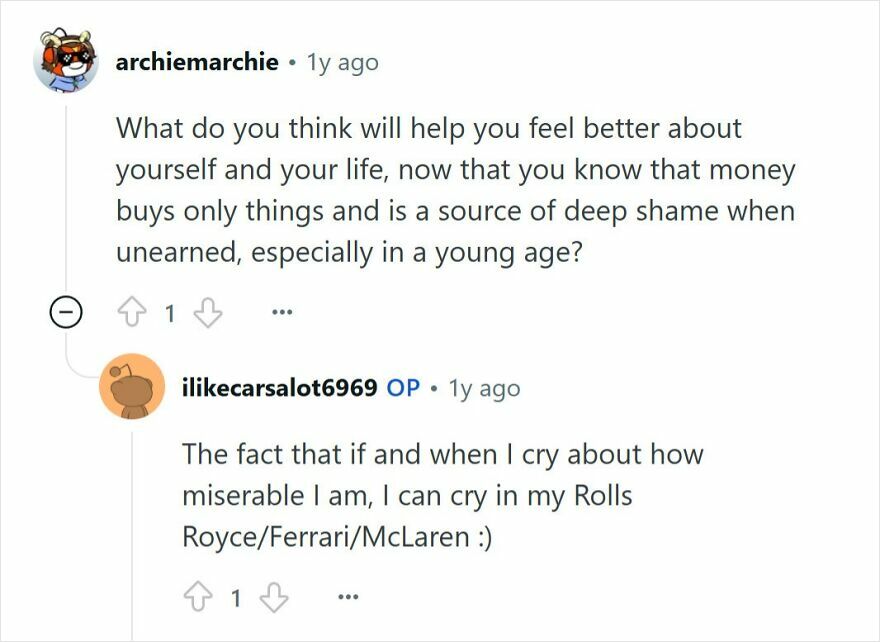Open more options for archiemarchie's comment

click(282, 312)
